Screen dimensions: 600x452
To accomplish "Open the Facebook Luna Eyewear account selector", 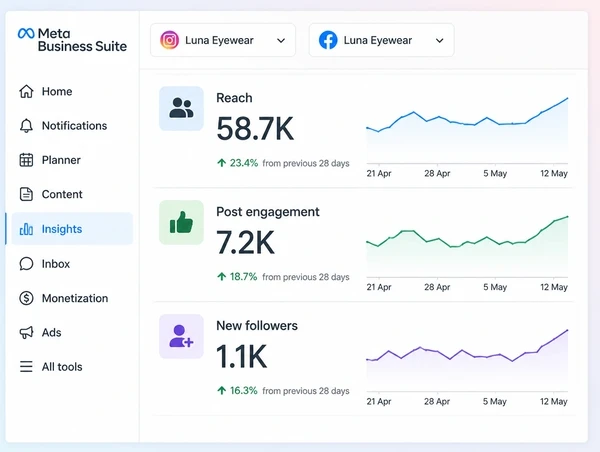I will pos(382,40).
